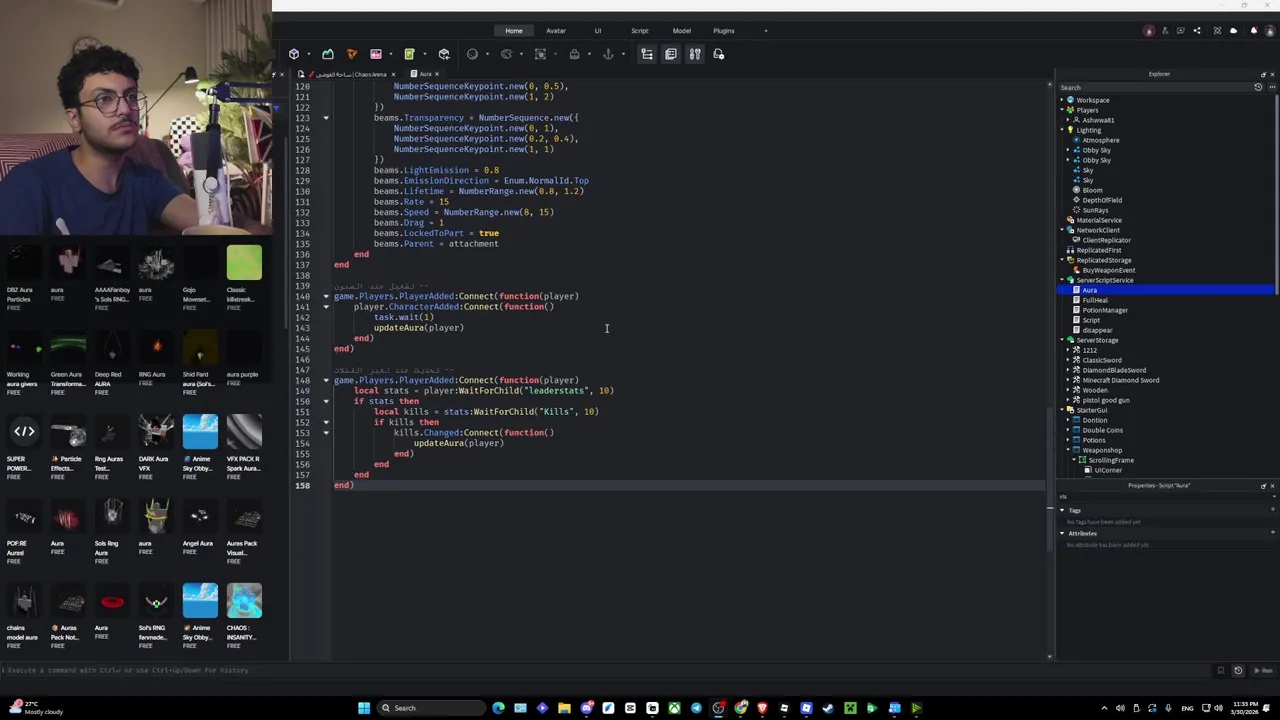This screenshot has width=1280, height=720.
Task: Click the grey Material sphere icon
Action: 472,54
